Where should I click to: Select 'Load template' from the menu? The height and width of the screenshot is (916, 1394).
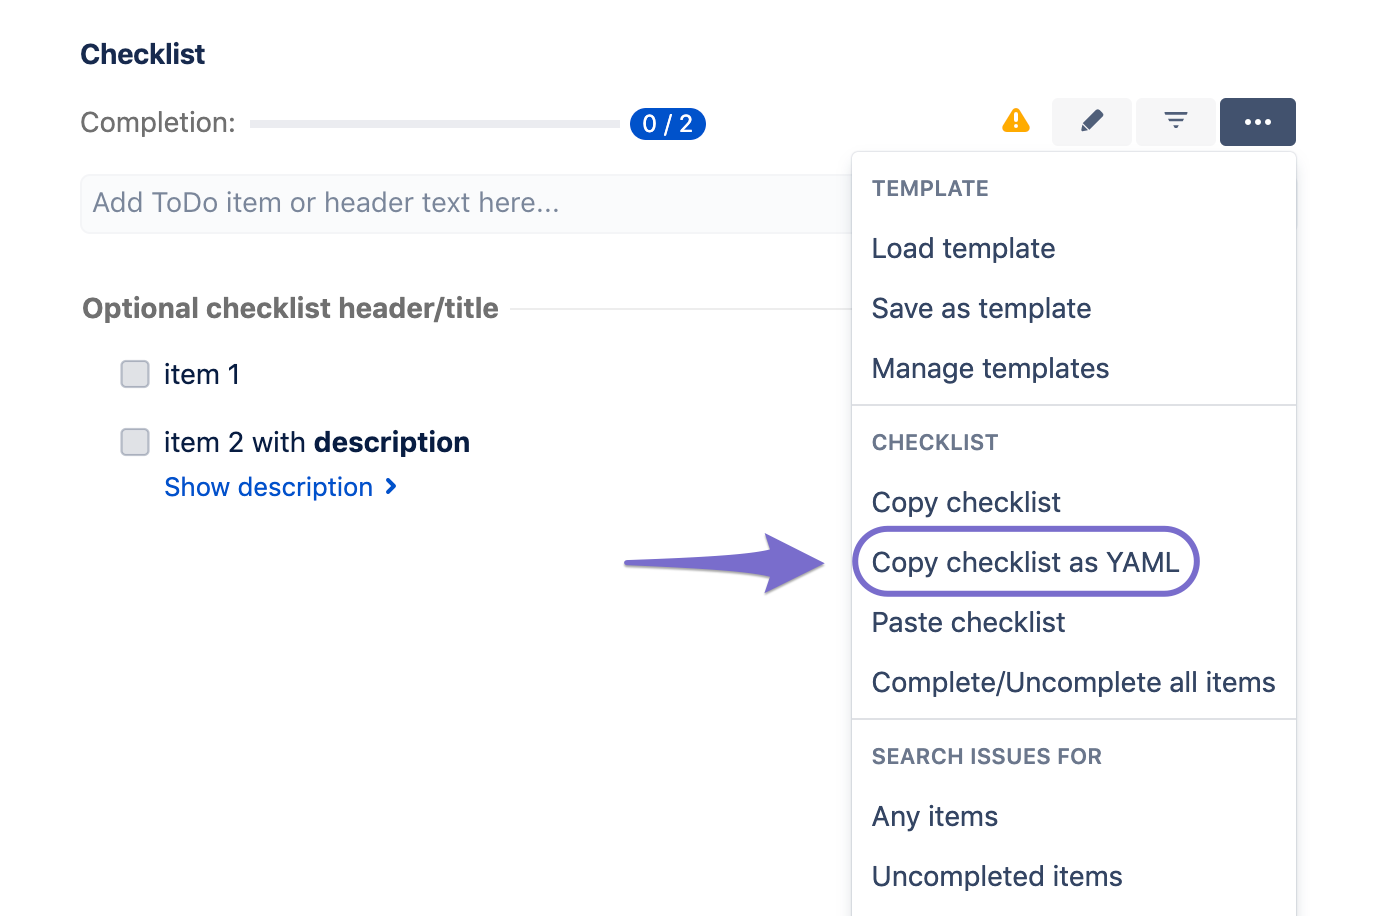963,248
